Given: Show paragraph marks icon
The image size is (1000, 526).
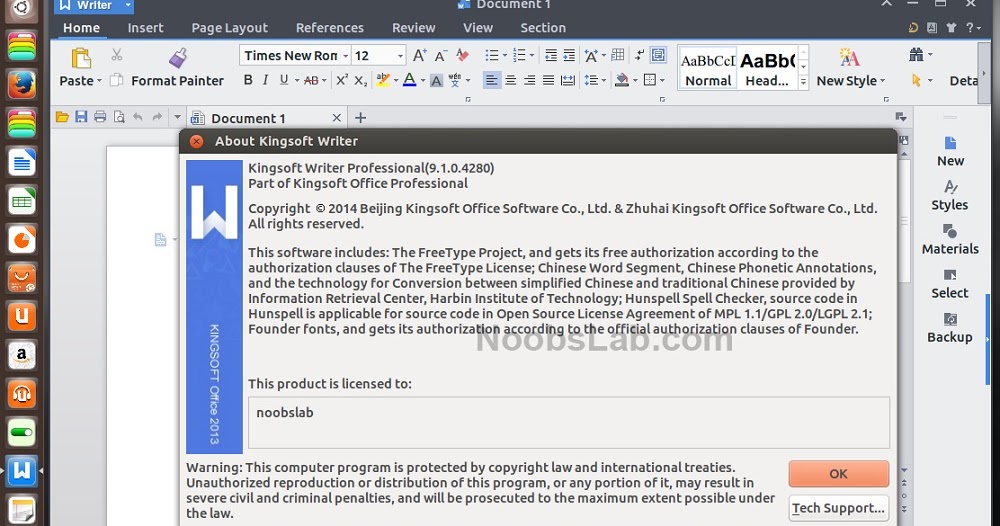Looking at the screenshot, I should tap(639, 55).
